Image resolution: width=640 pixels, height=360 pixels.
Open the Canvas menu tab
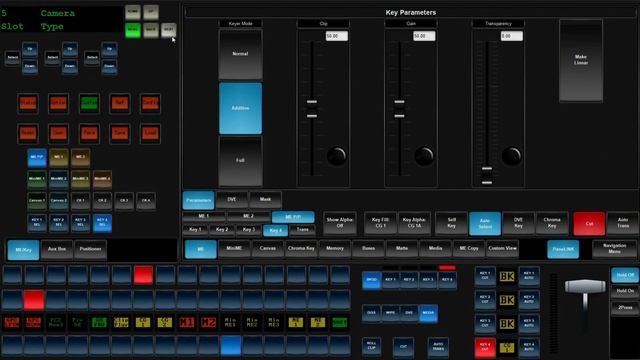click(x=267, y=249)
